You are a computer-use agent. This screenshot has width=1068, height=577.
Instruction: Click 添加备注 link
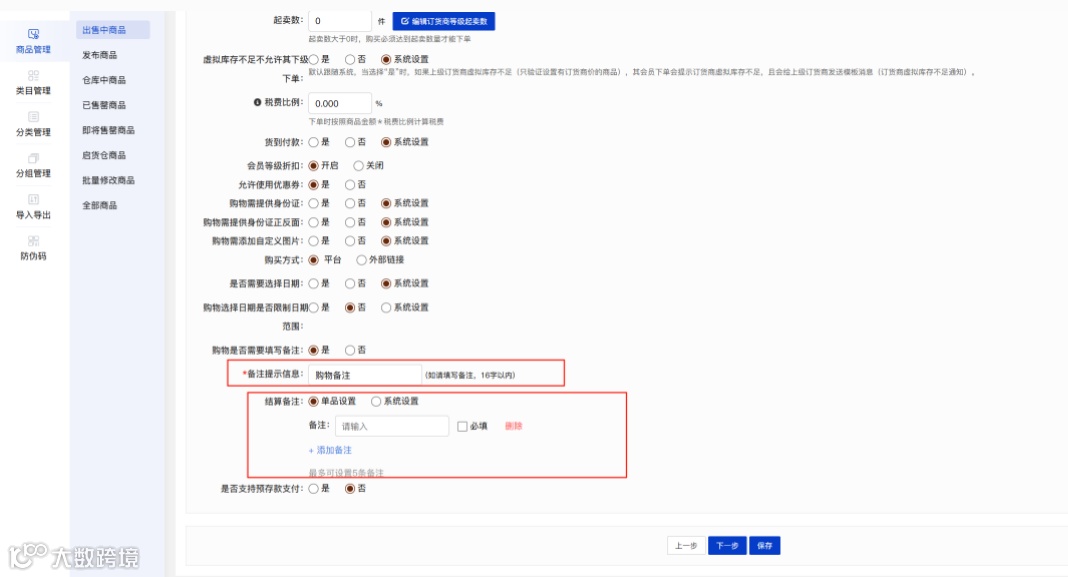coord(330,450)
